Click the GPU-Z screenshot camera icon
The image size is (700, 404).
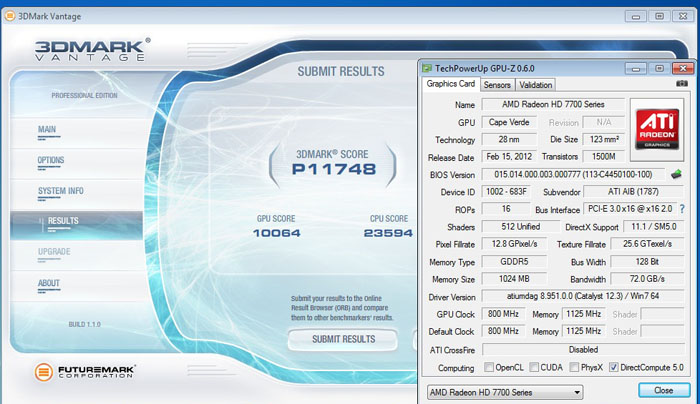click(682, 83)
